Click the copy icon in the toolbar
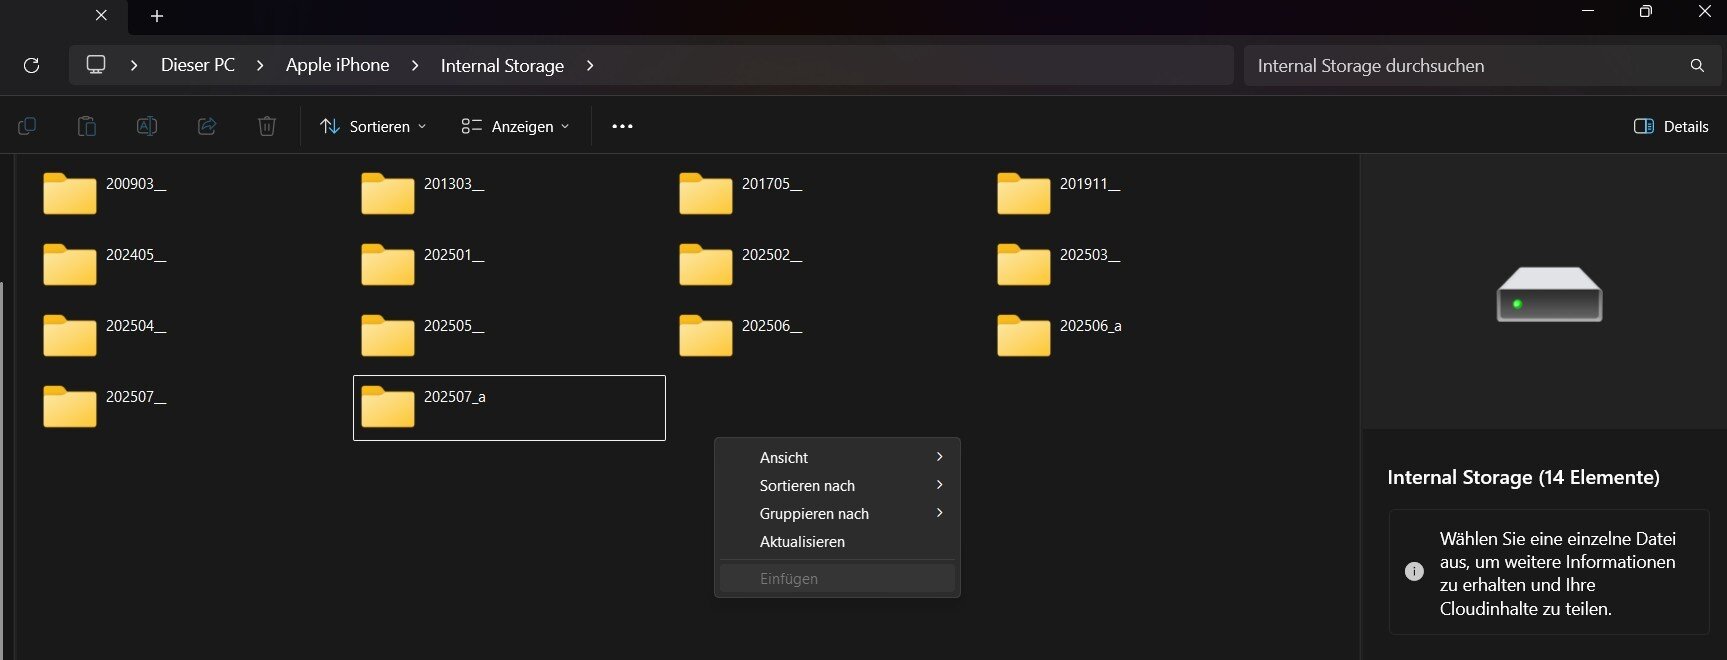1727x660 pixels. [x=27, y=126]
